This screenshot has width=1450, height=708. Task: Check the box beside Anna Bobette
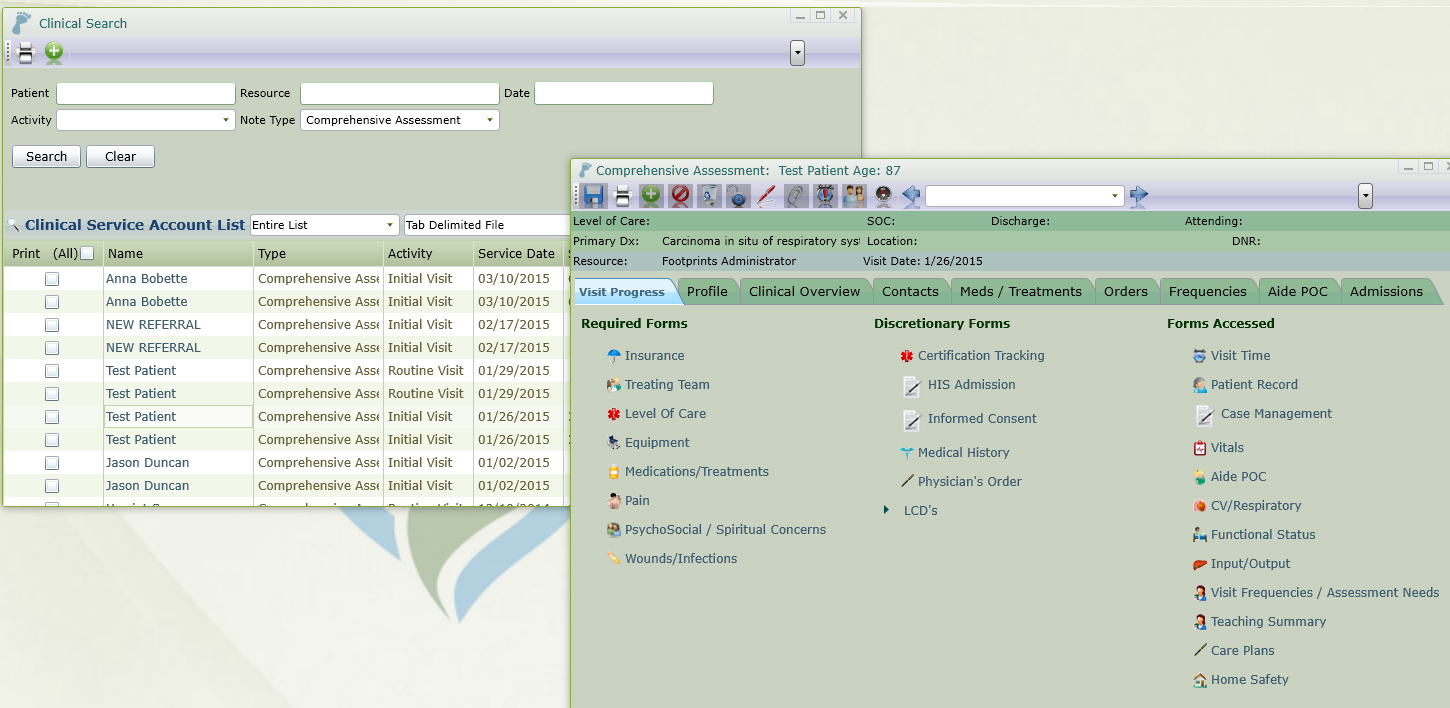point(52,278)
